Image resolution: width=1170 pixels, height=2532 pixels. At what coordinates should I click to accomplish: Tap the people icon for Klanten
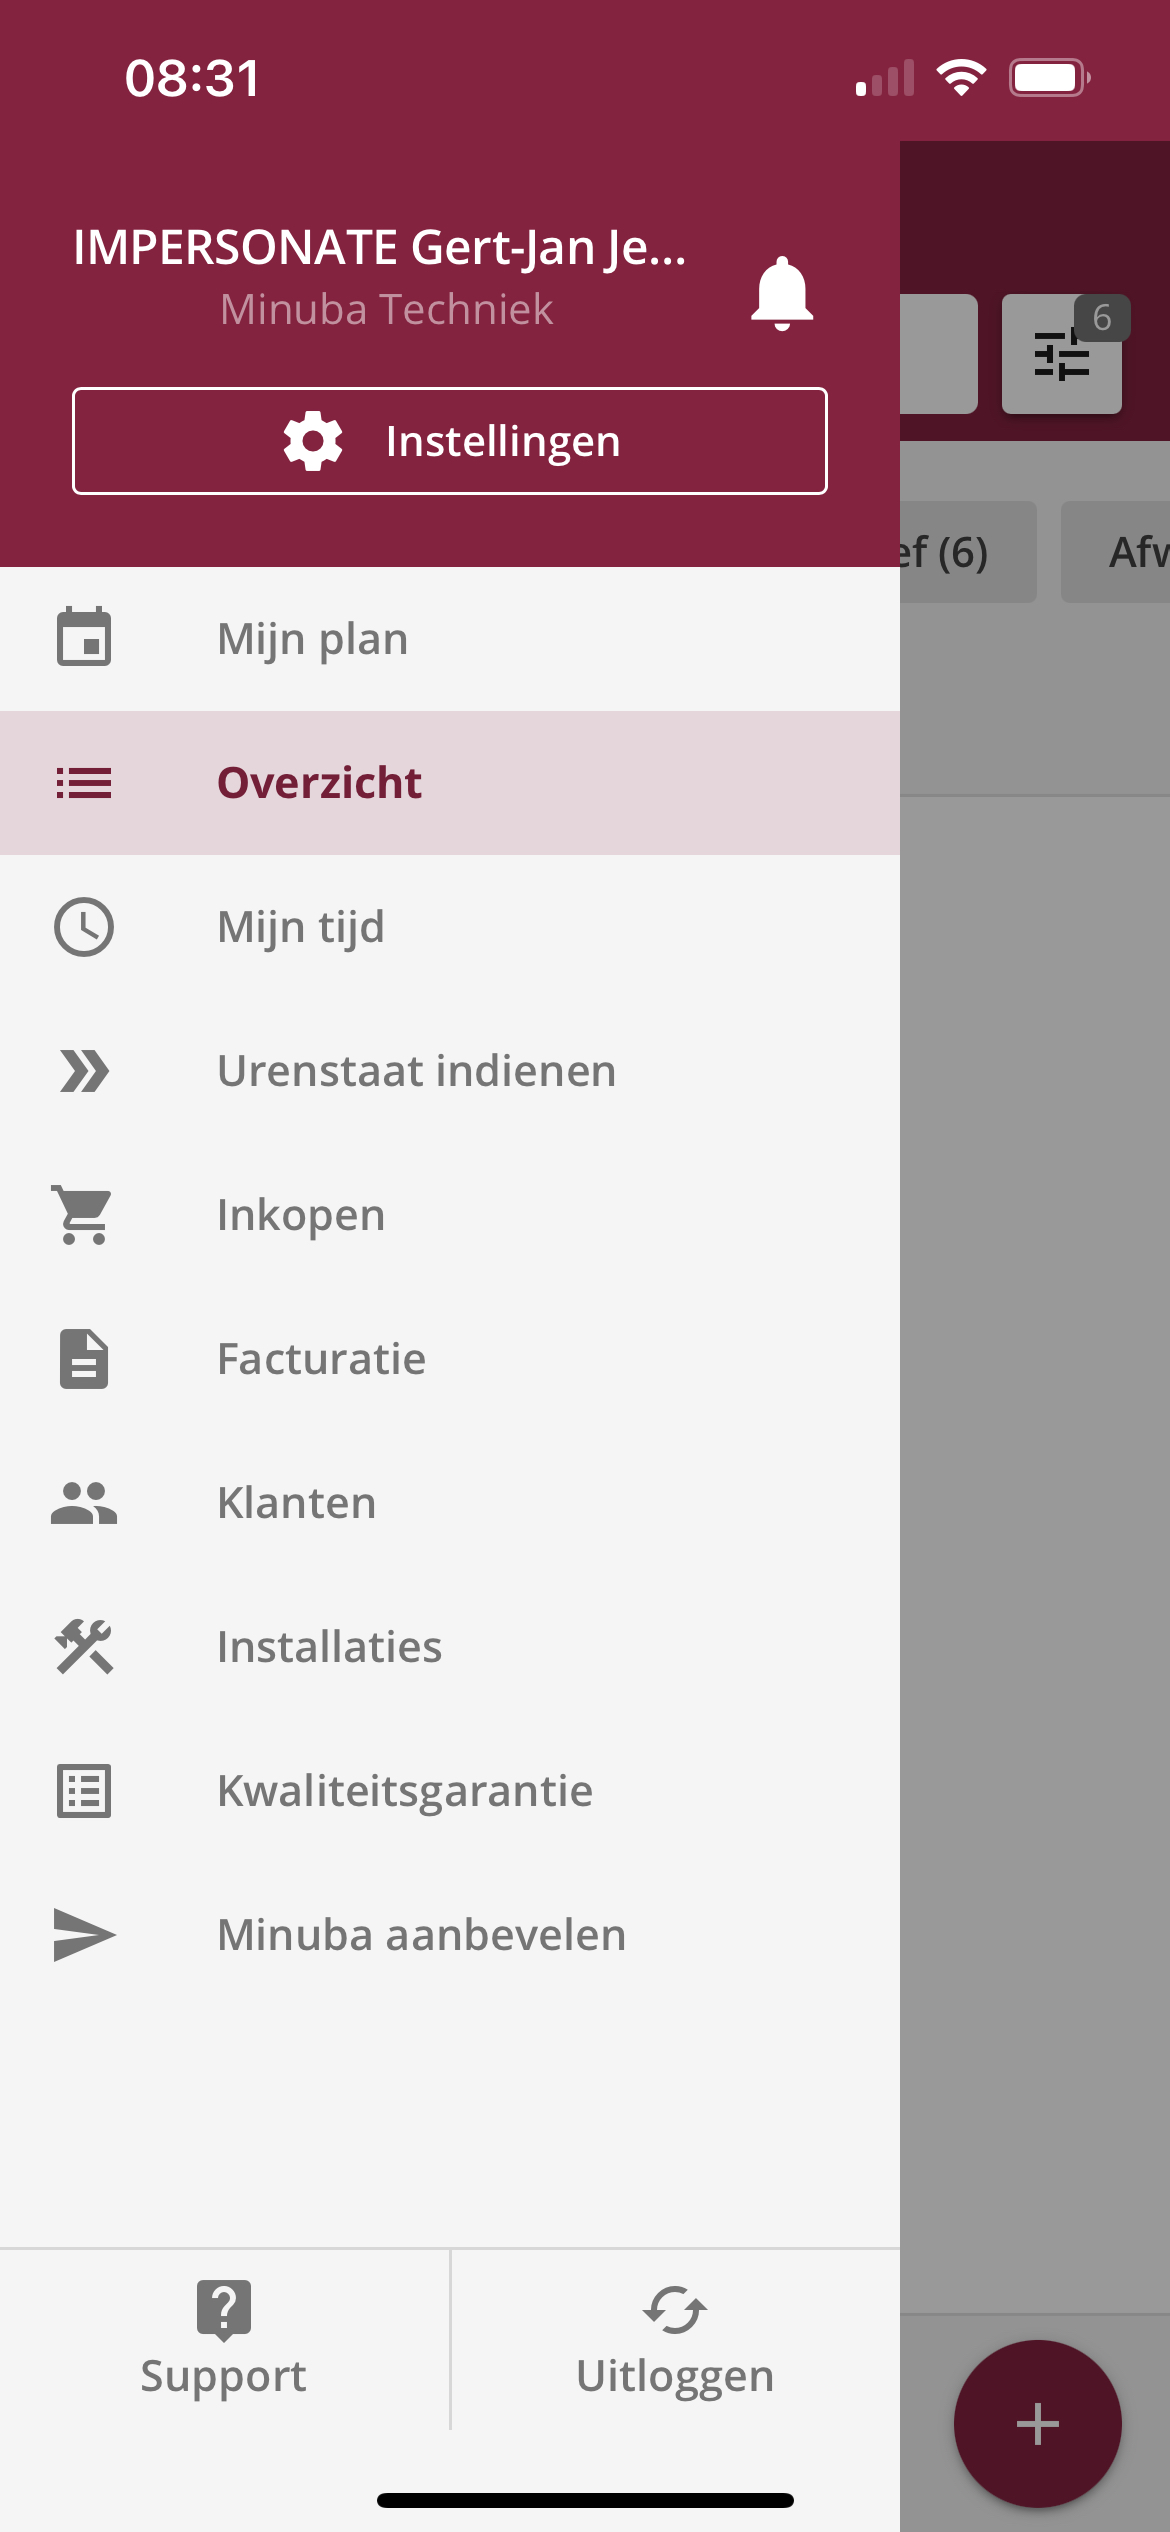[x=84, y=1503]
